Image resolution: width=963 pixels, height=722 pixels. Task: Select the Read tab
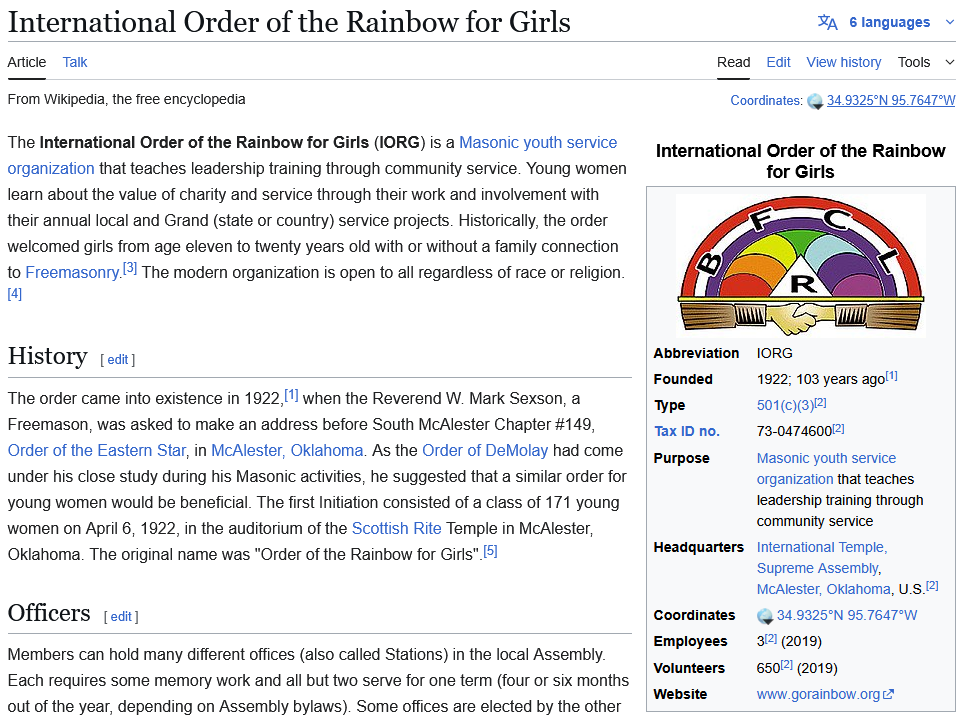[733, 62]
